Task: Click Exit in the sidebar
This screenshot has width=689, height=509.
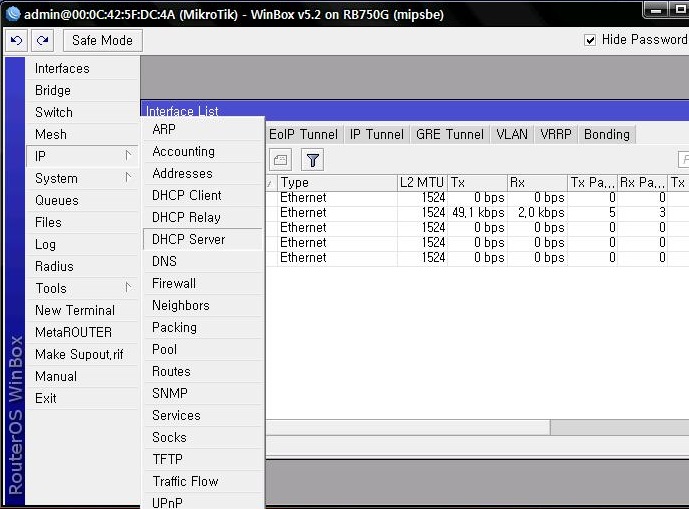Action: coord(82,398)
